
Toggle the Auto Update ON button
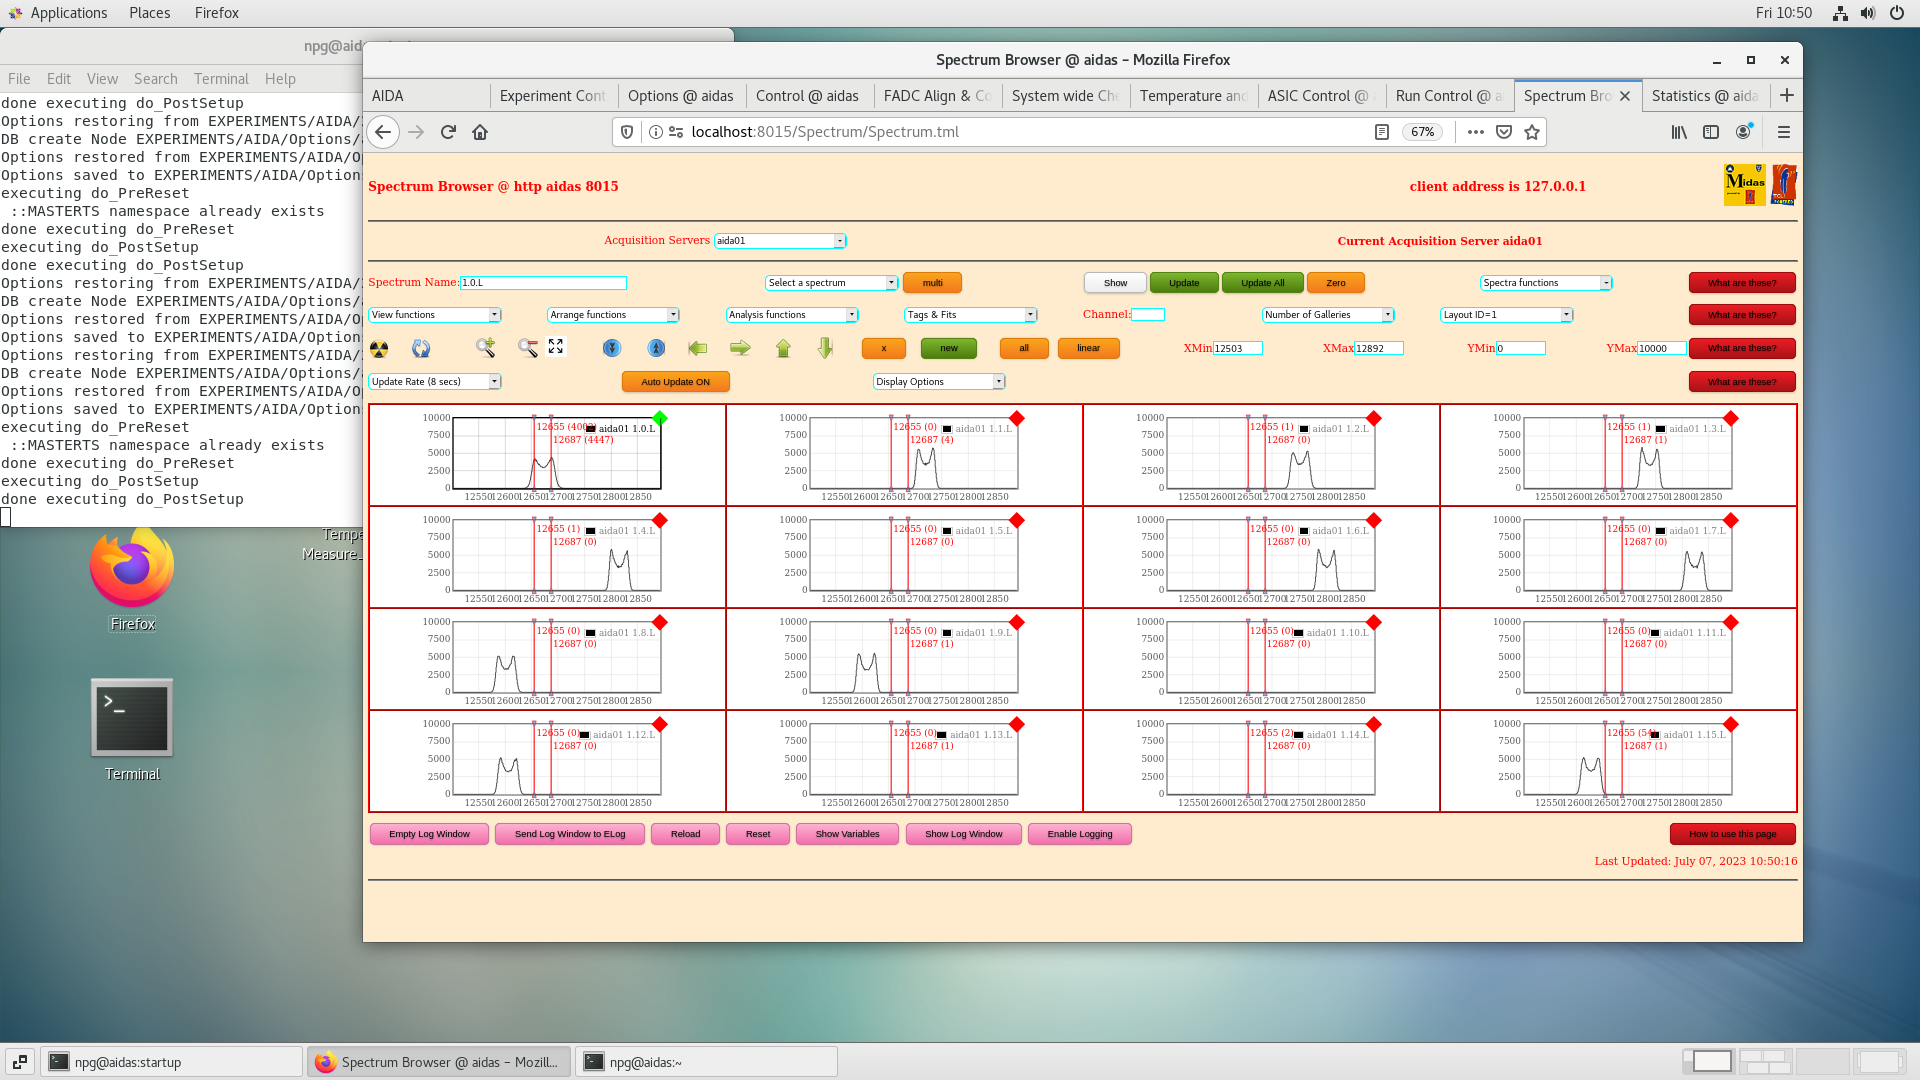[675, 382]
